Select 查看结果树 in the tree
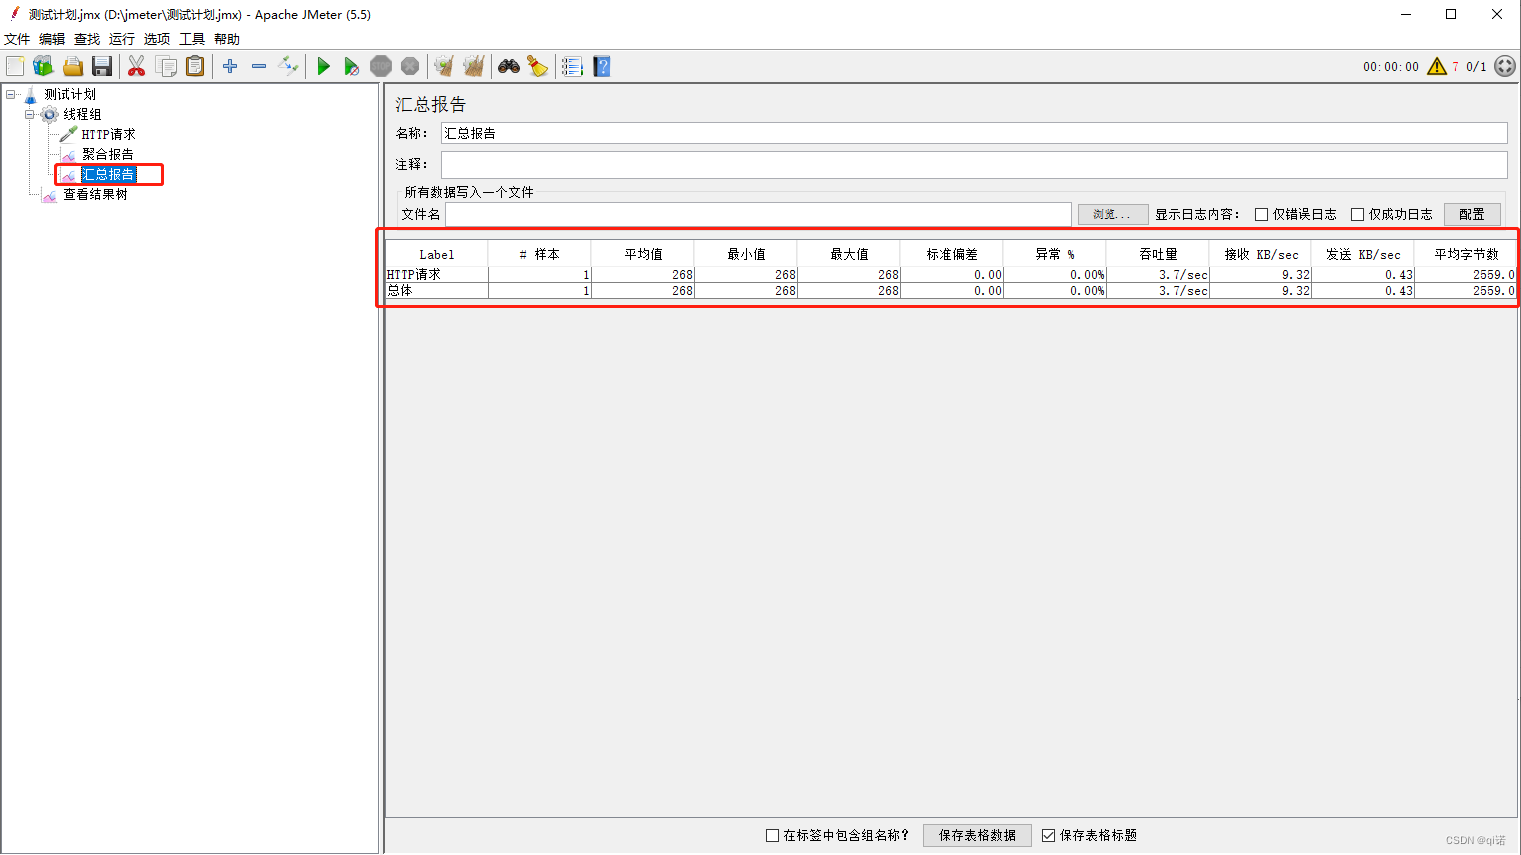Screen dimensions: 1521x855 pos(95,194)
